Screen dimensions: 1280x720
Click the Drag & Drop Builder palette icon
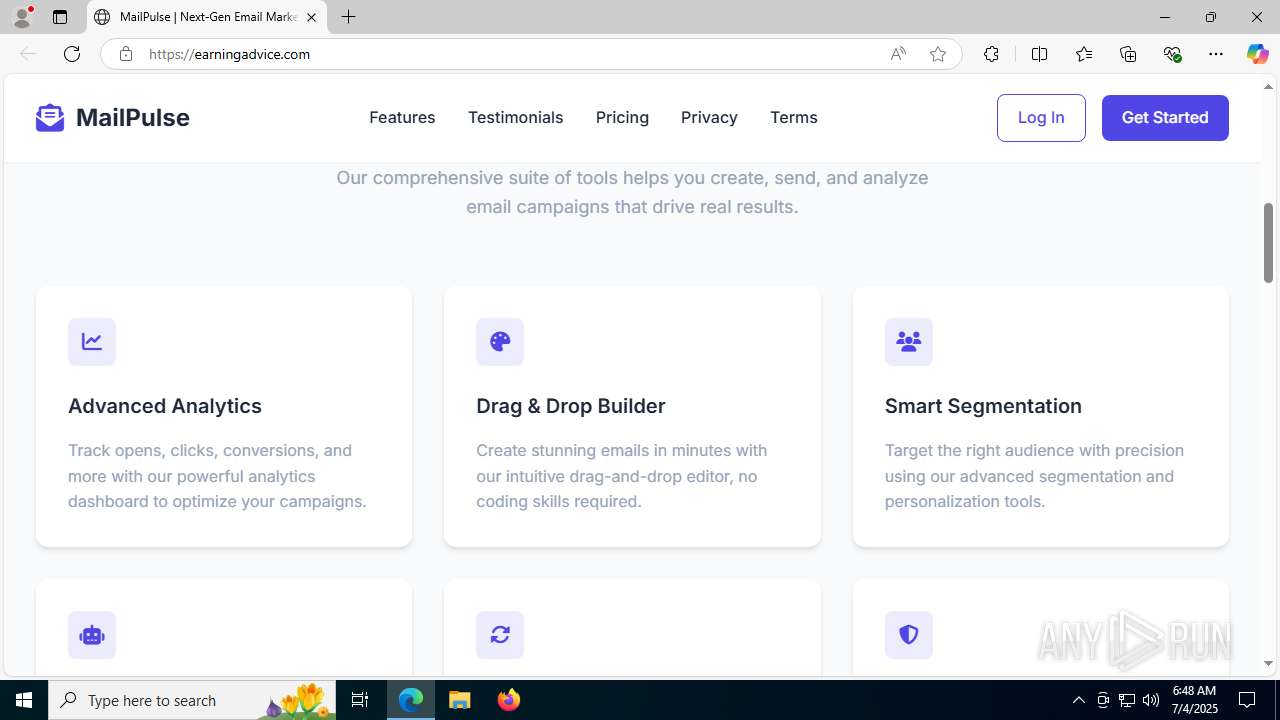(x=500, y=342)
